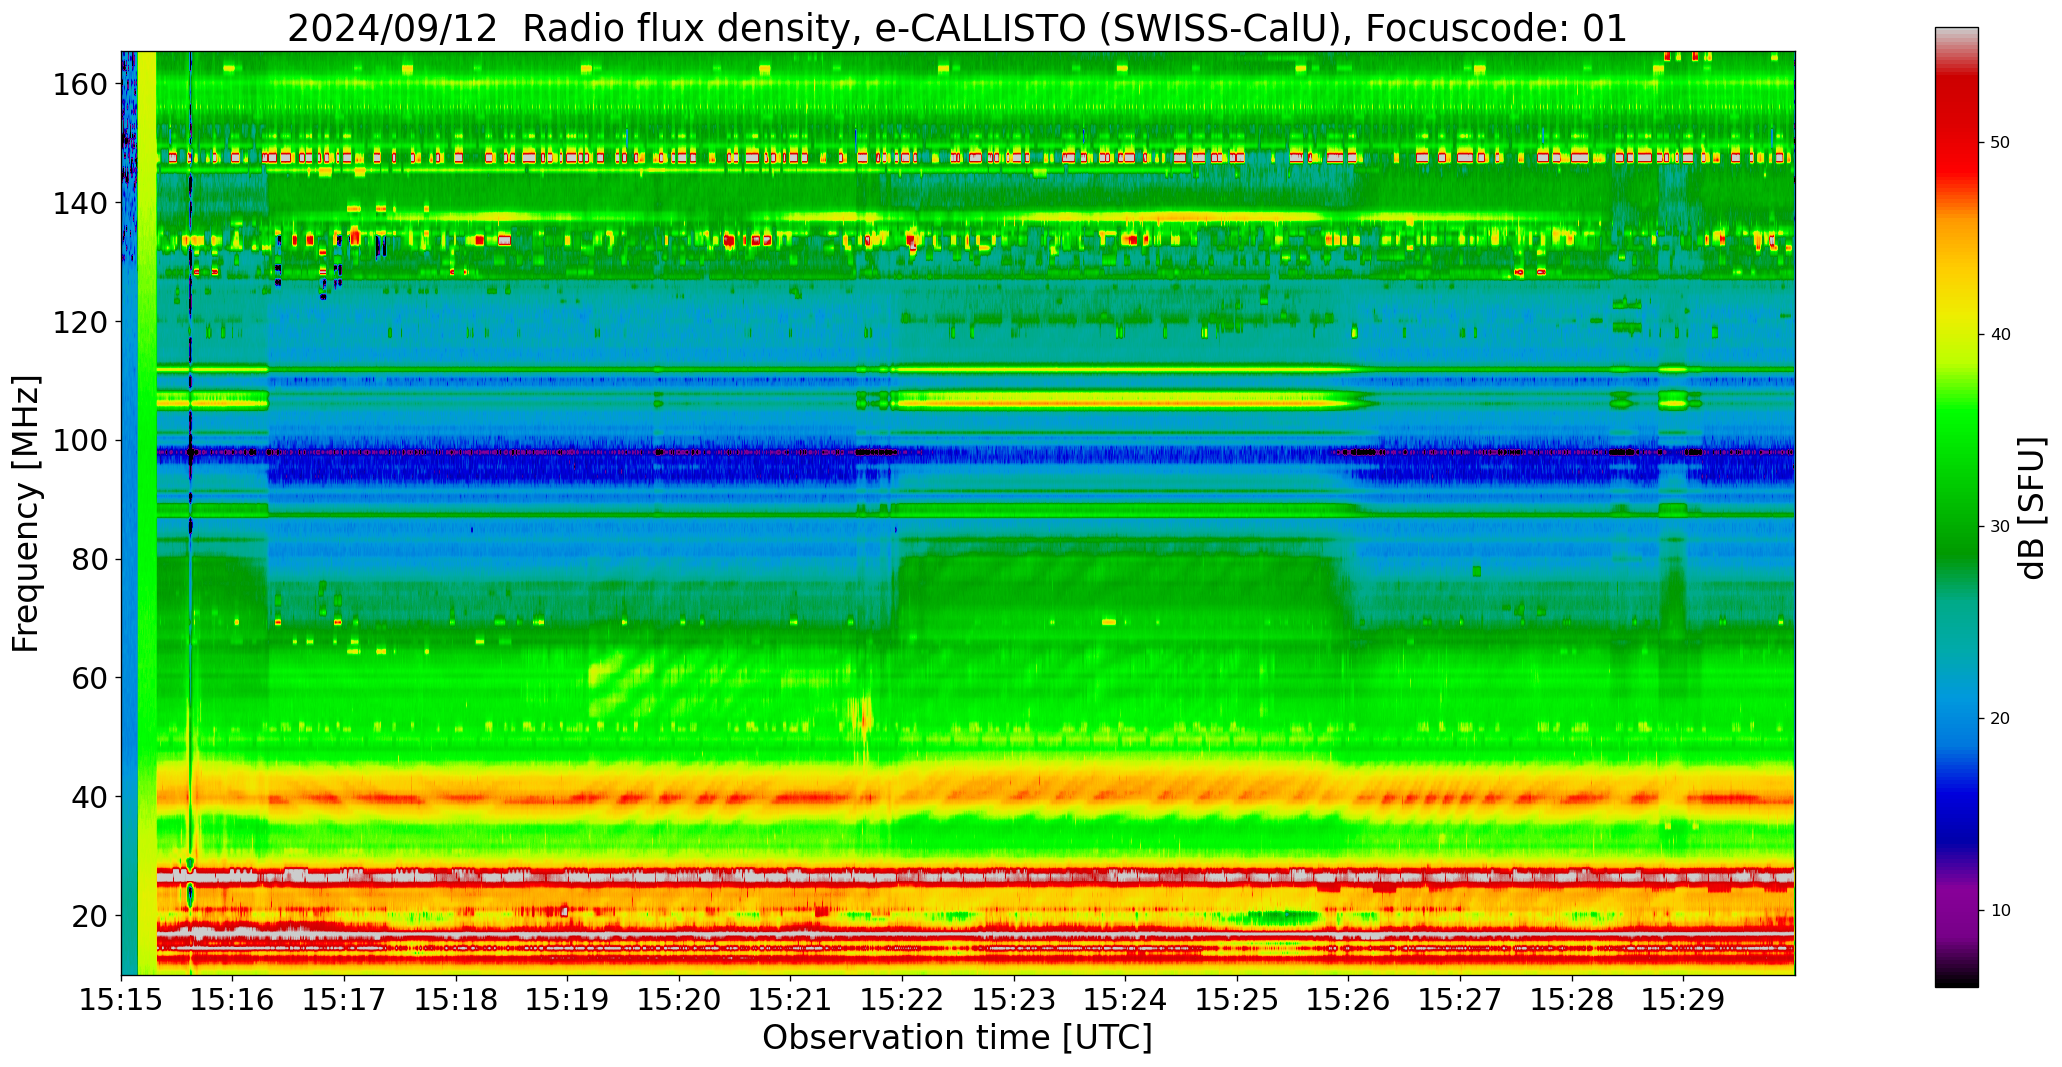Click the colorbar tick label 30
This screenshot has height=1067, width=2062.
click(x=2000, y=527)
